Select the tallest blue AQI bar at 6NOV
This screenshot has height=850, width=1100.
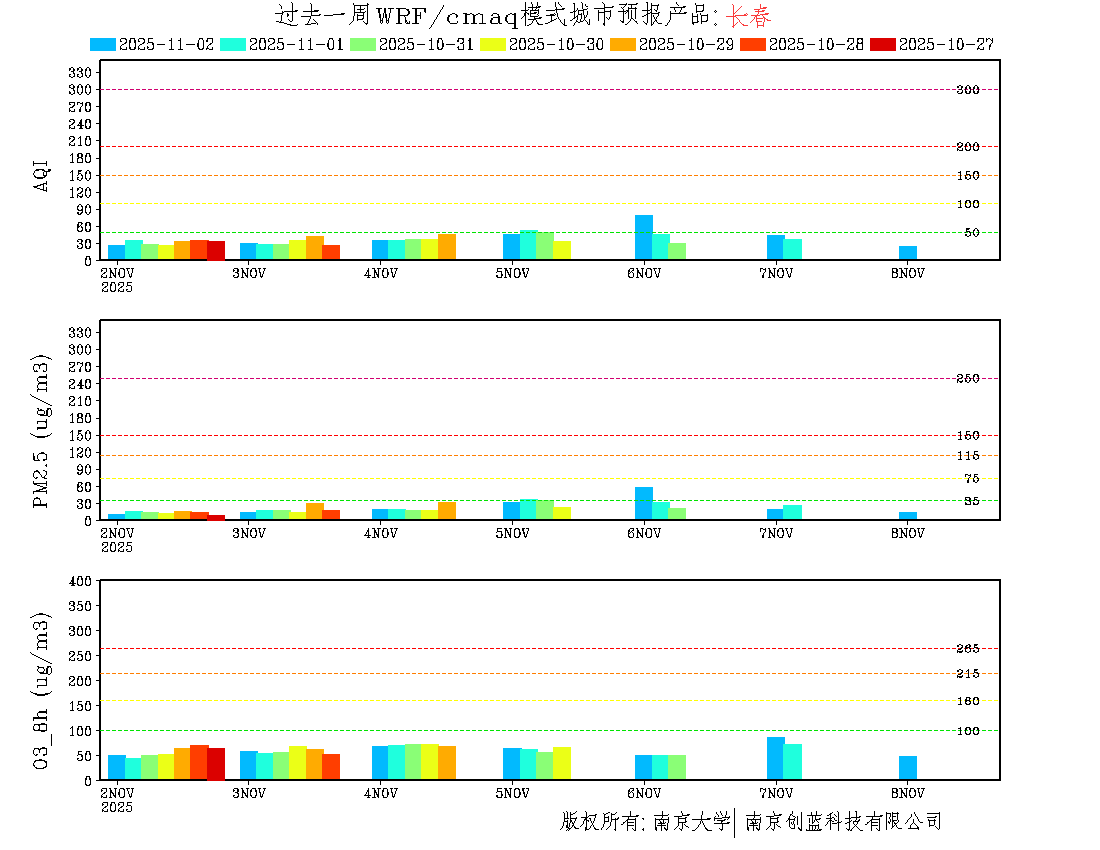[x=644, y=238]
